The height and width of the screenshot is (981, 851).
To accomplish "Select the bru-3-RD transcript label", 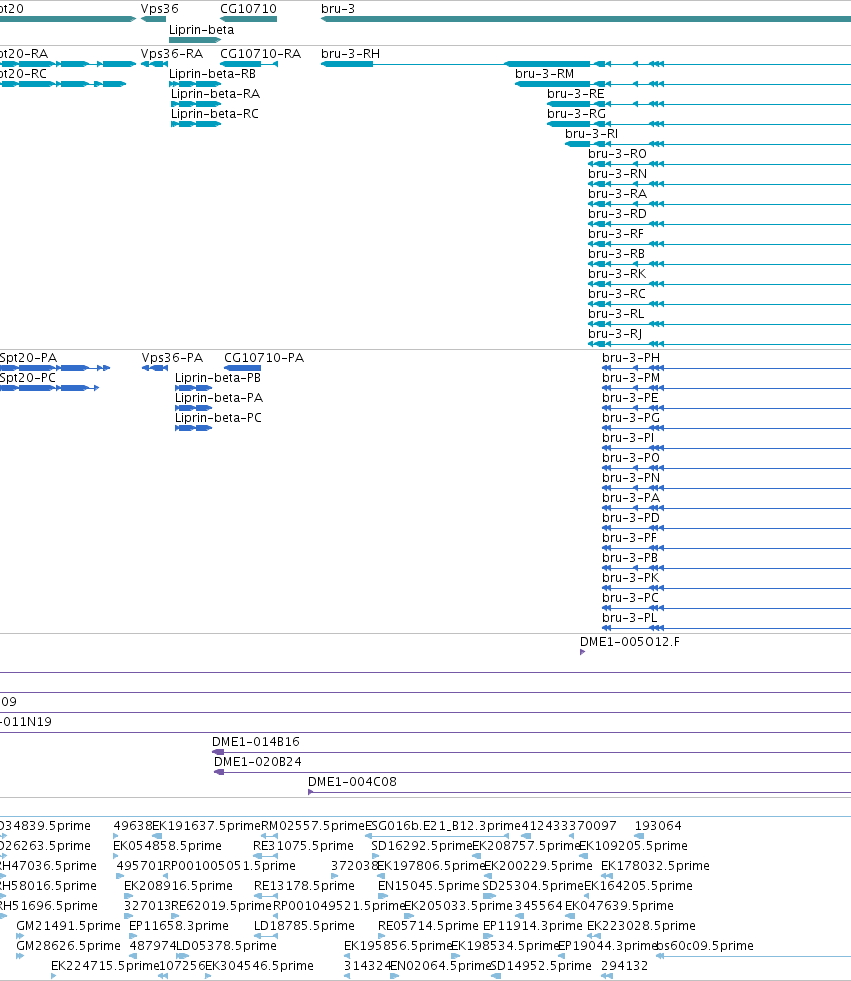I will pos(618,214).
